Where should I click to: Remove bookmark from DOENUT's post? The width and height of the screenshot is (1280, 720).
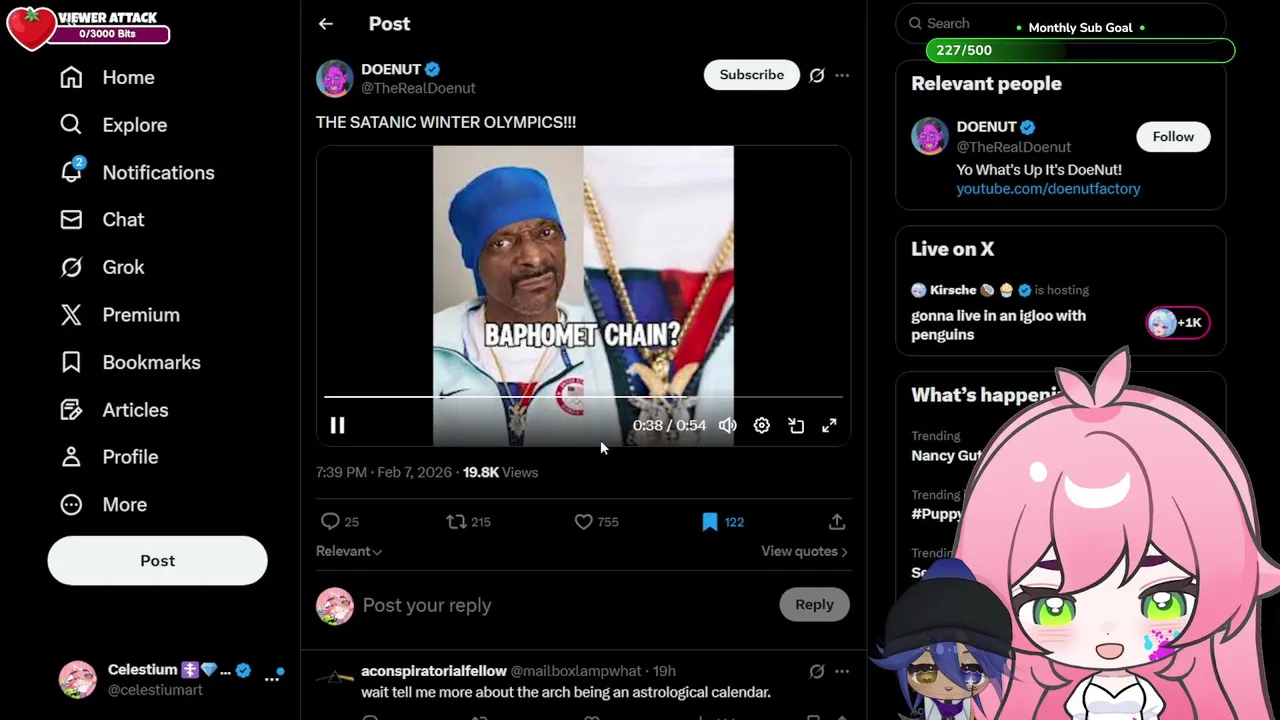click(710, 522)
